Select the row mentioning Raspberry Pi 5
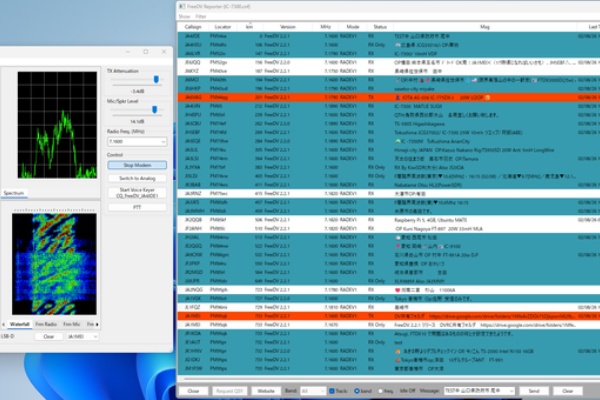Viewport: 600px width, 400px height. click(389, 220)
